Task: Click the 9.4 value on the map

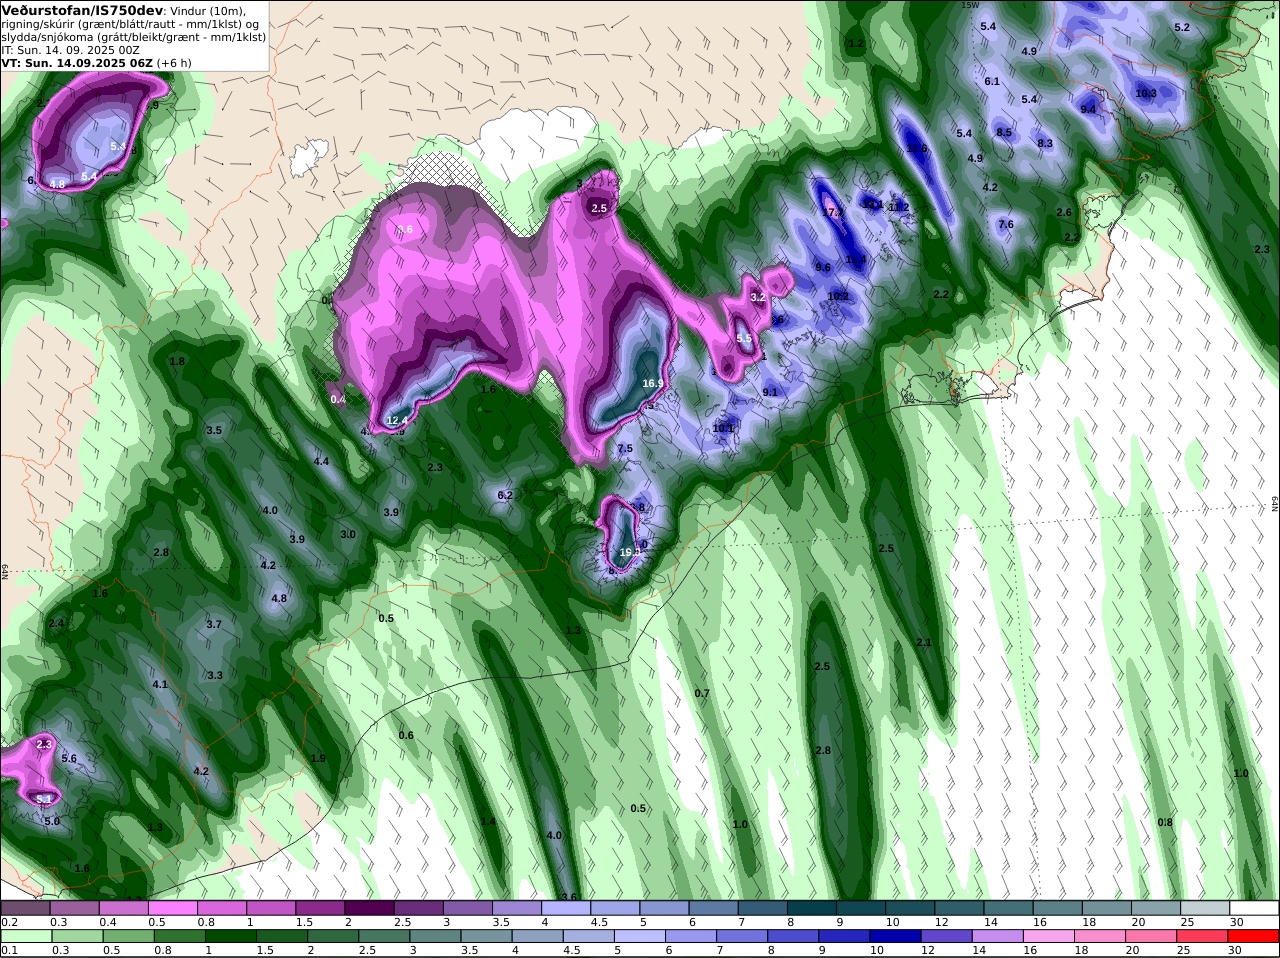Action: [1089, 109]
